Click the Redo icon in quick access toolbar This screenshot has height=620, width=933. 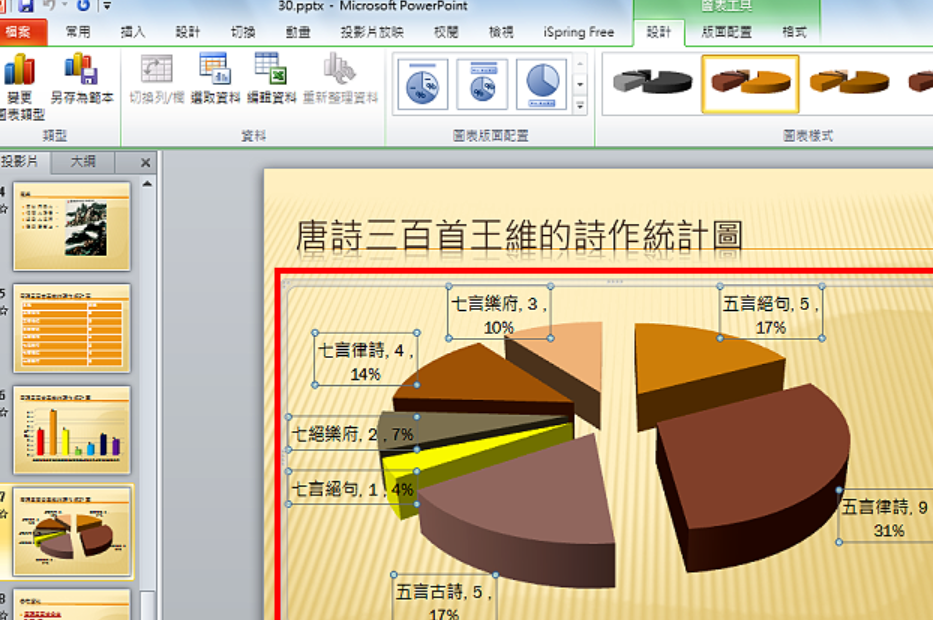tap(83, 5)
